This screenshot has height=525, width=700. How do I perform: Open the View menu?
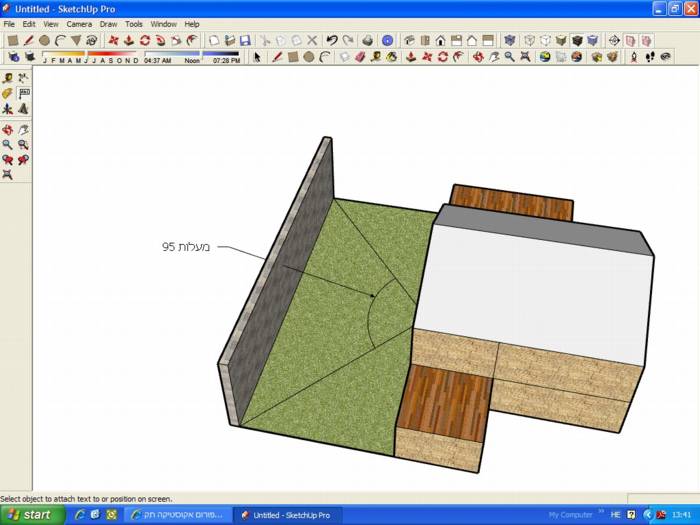coord(50,24)
